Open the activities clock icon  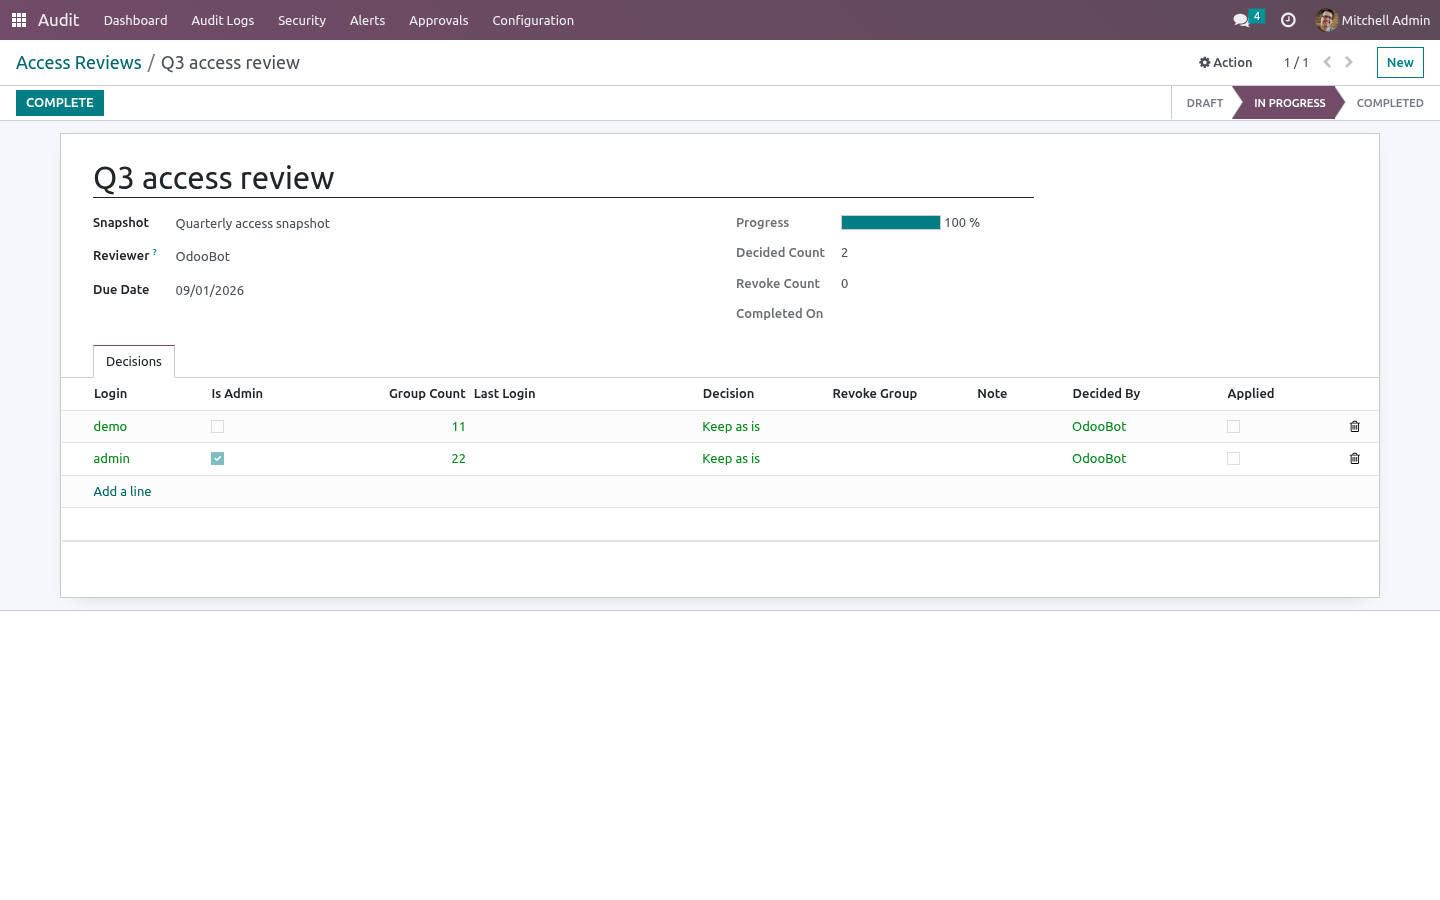(1288, 20)
